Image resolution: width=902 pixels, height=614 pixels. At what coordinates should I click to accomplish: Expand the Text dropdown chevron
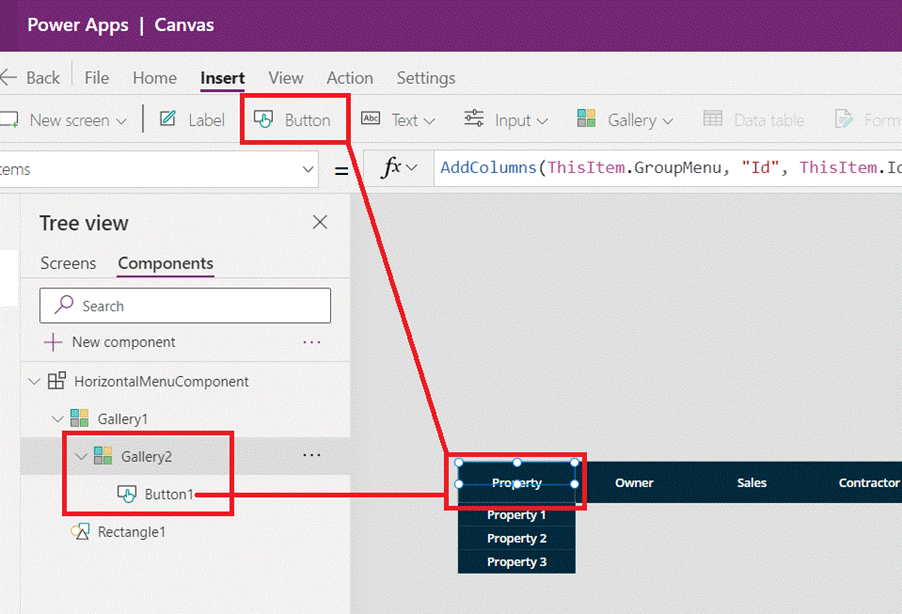pos(429,121)
